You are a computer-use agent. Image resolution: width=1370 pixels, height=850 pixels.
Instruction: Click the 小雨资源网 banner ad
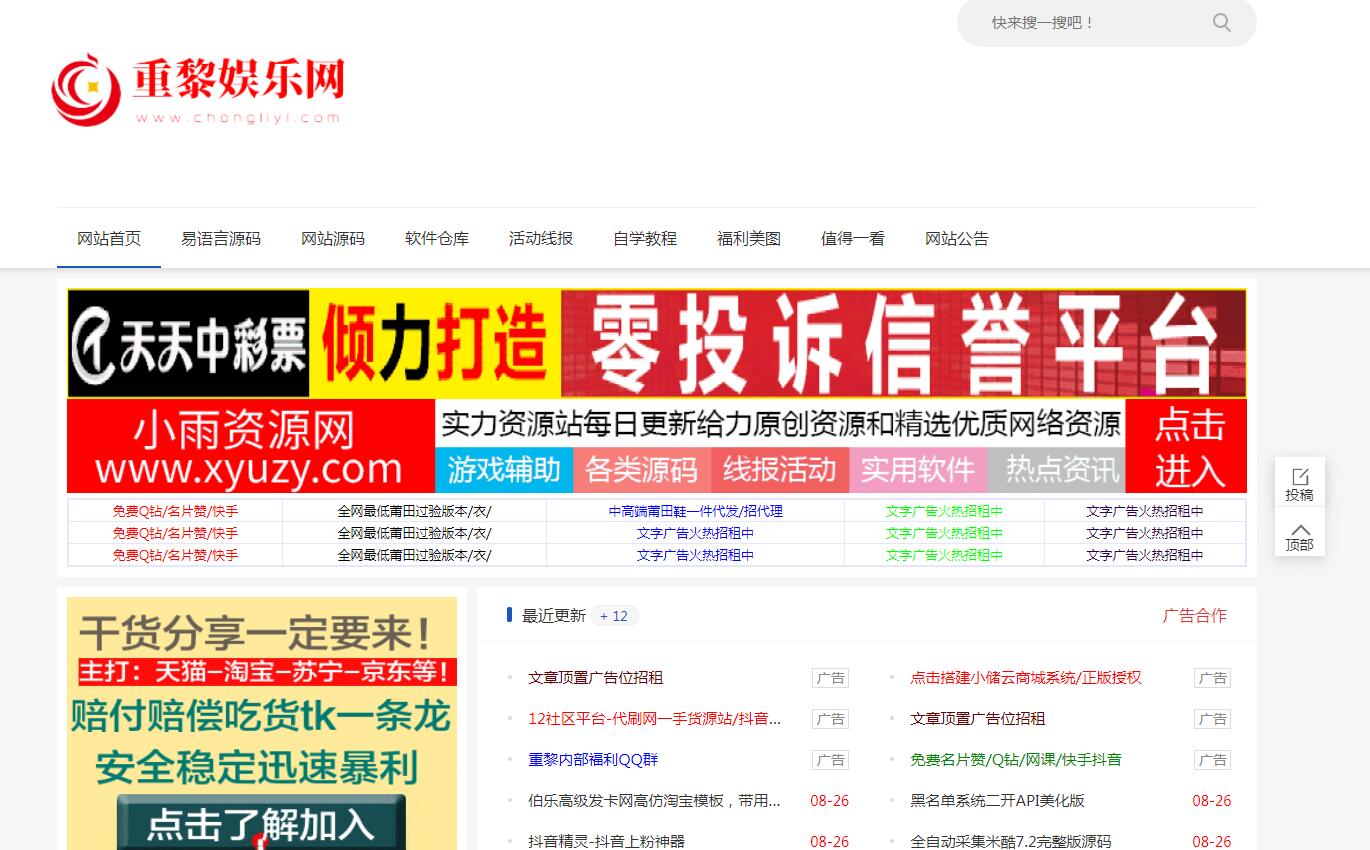(x=657, y=446)
